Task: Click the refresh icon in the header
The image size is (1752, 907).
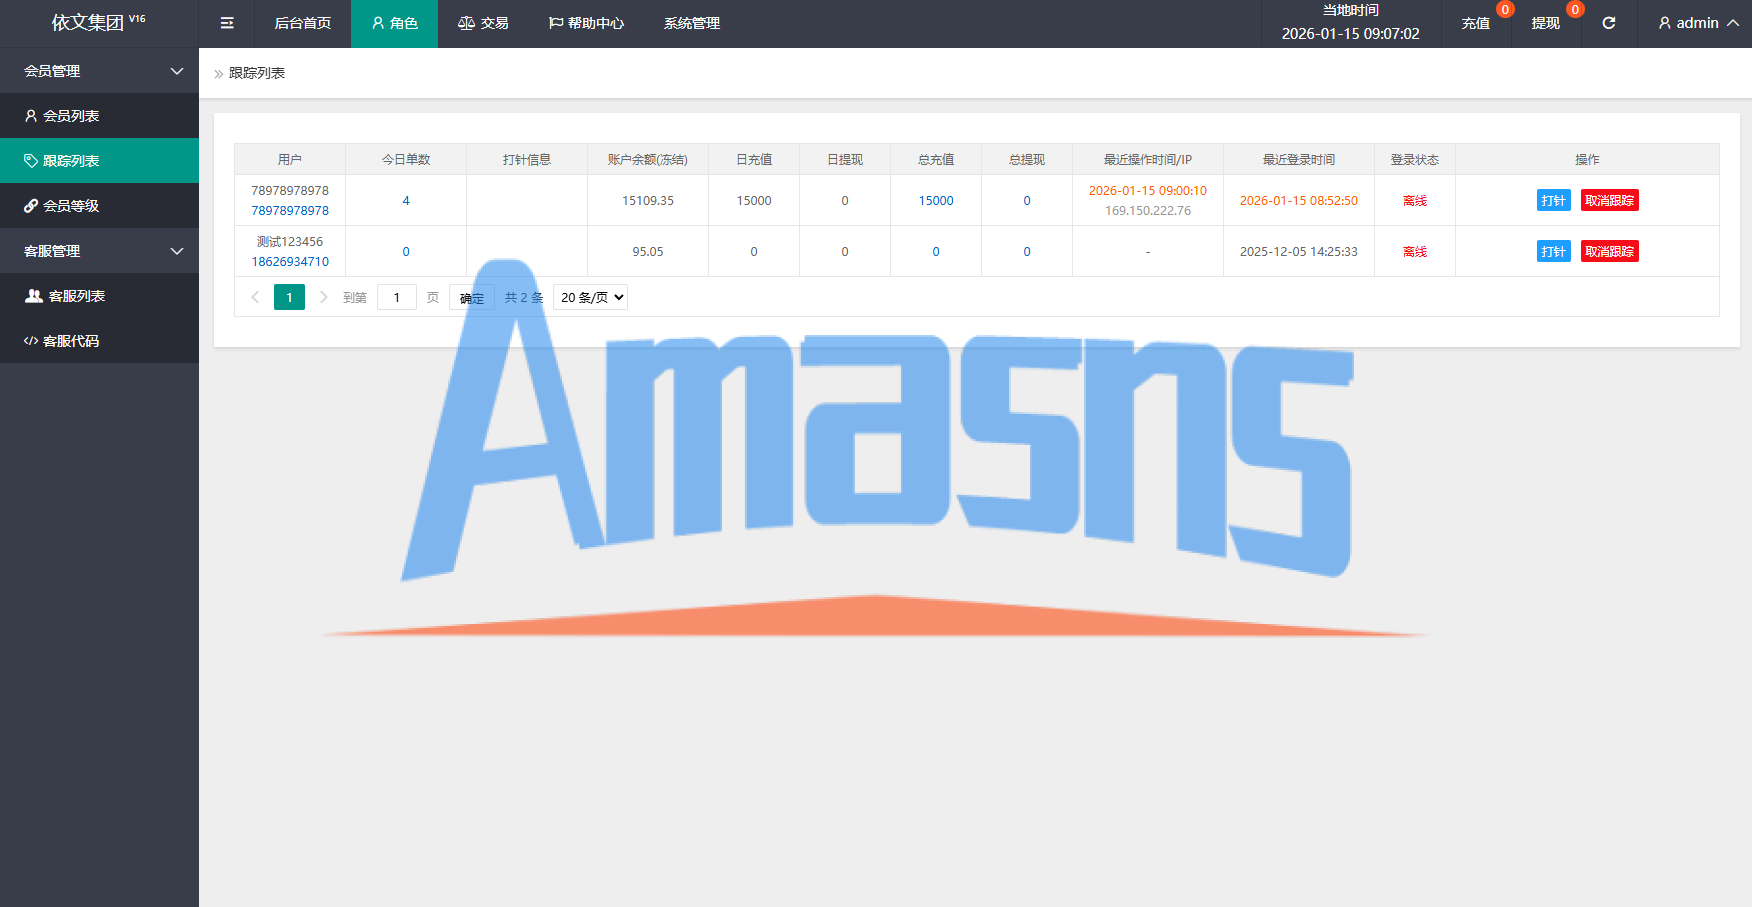Action: click(1609, 23)
